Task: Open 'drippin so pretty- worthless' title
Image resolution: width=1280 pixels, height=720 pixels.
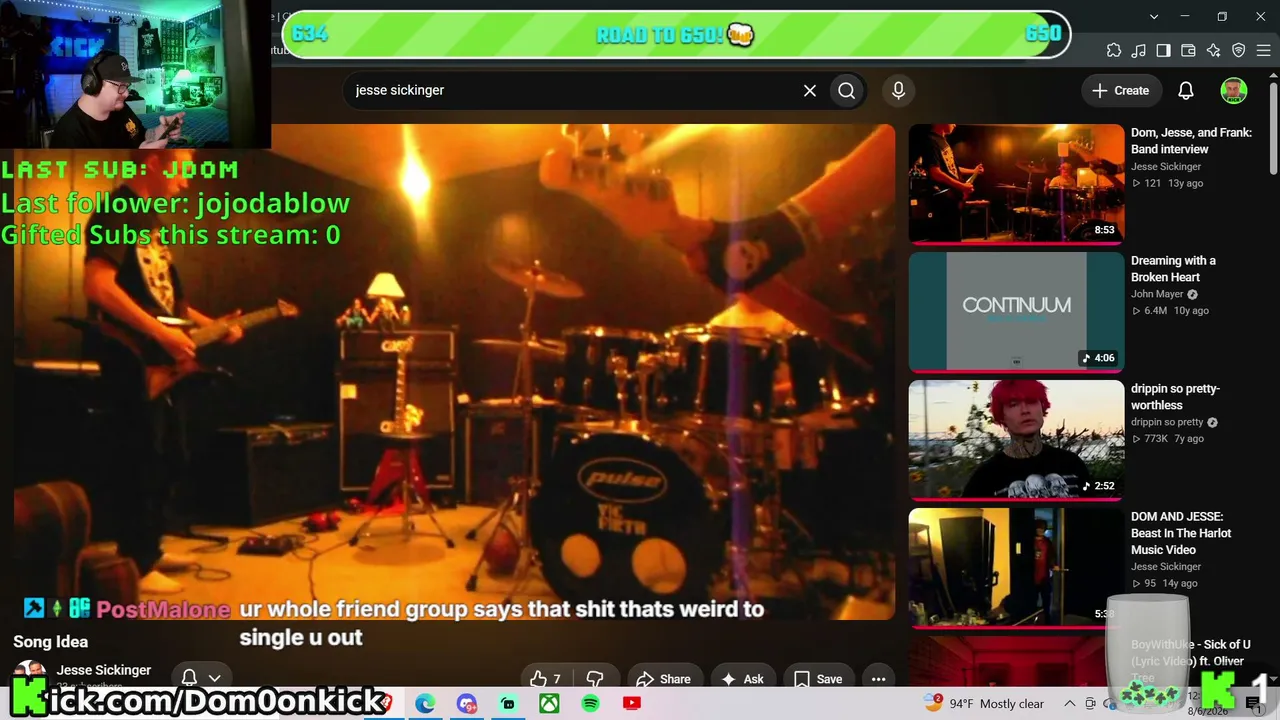Action: (x=1175, y=397)
